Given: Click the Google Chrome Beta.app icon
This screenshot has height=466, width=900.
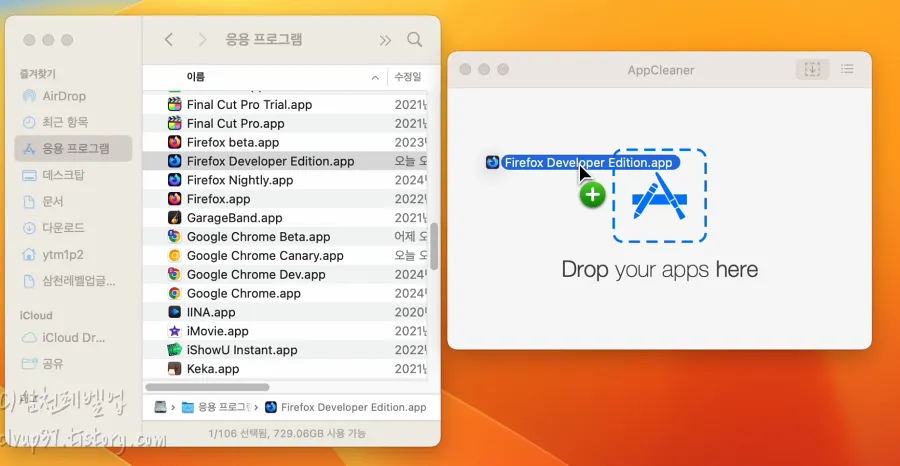Looking at the screenshot, I should 174,236.
